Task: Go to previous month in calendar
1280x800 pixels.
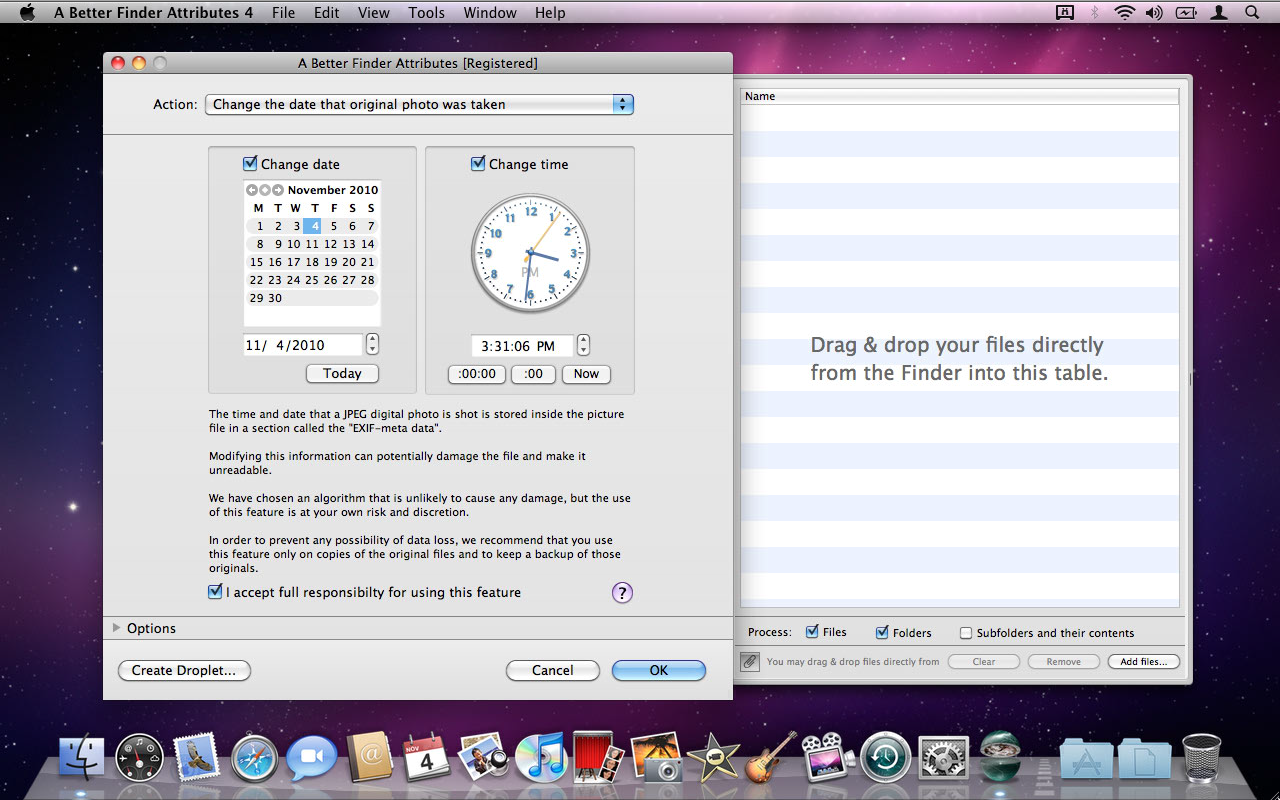Action: click(x=252, y=190)
